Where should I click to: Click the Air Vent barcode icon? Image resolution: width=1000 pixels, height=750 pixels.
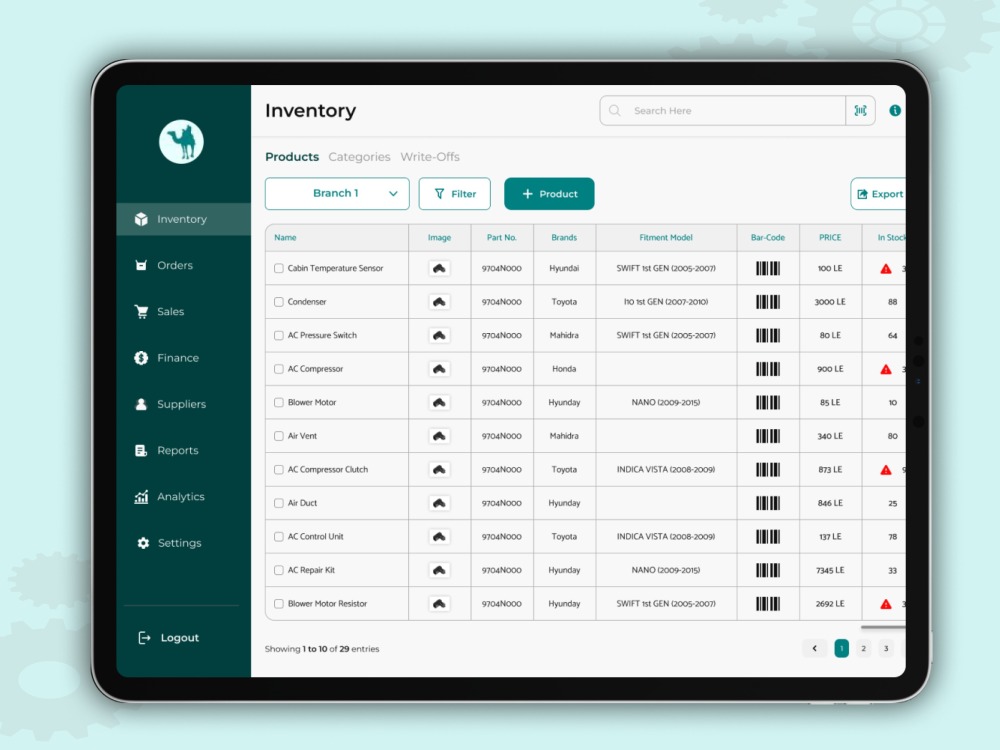click(x=768, y=436)
